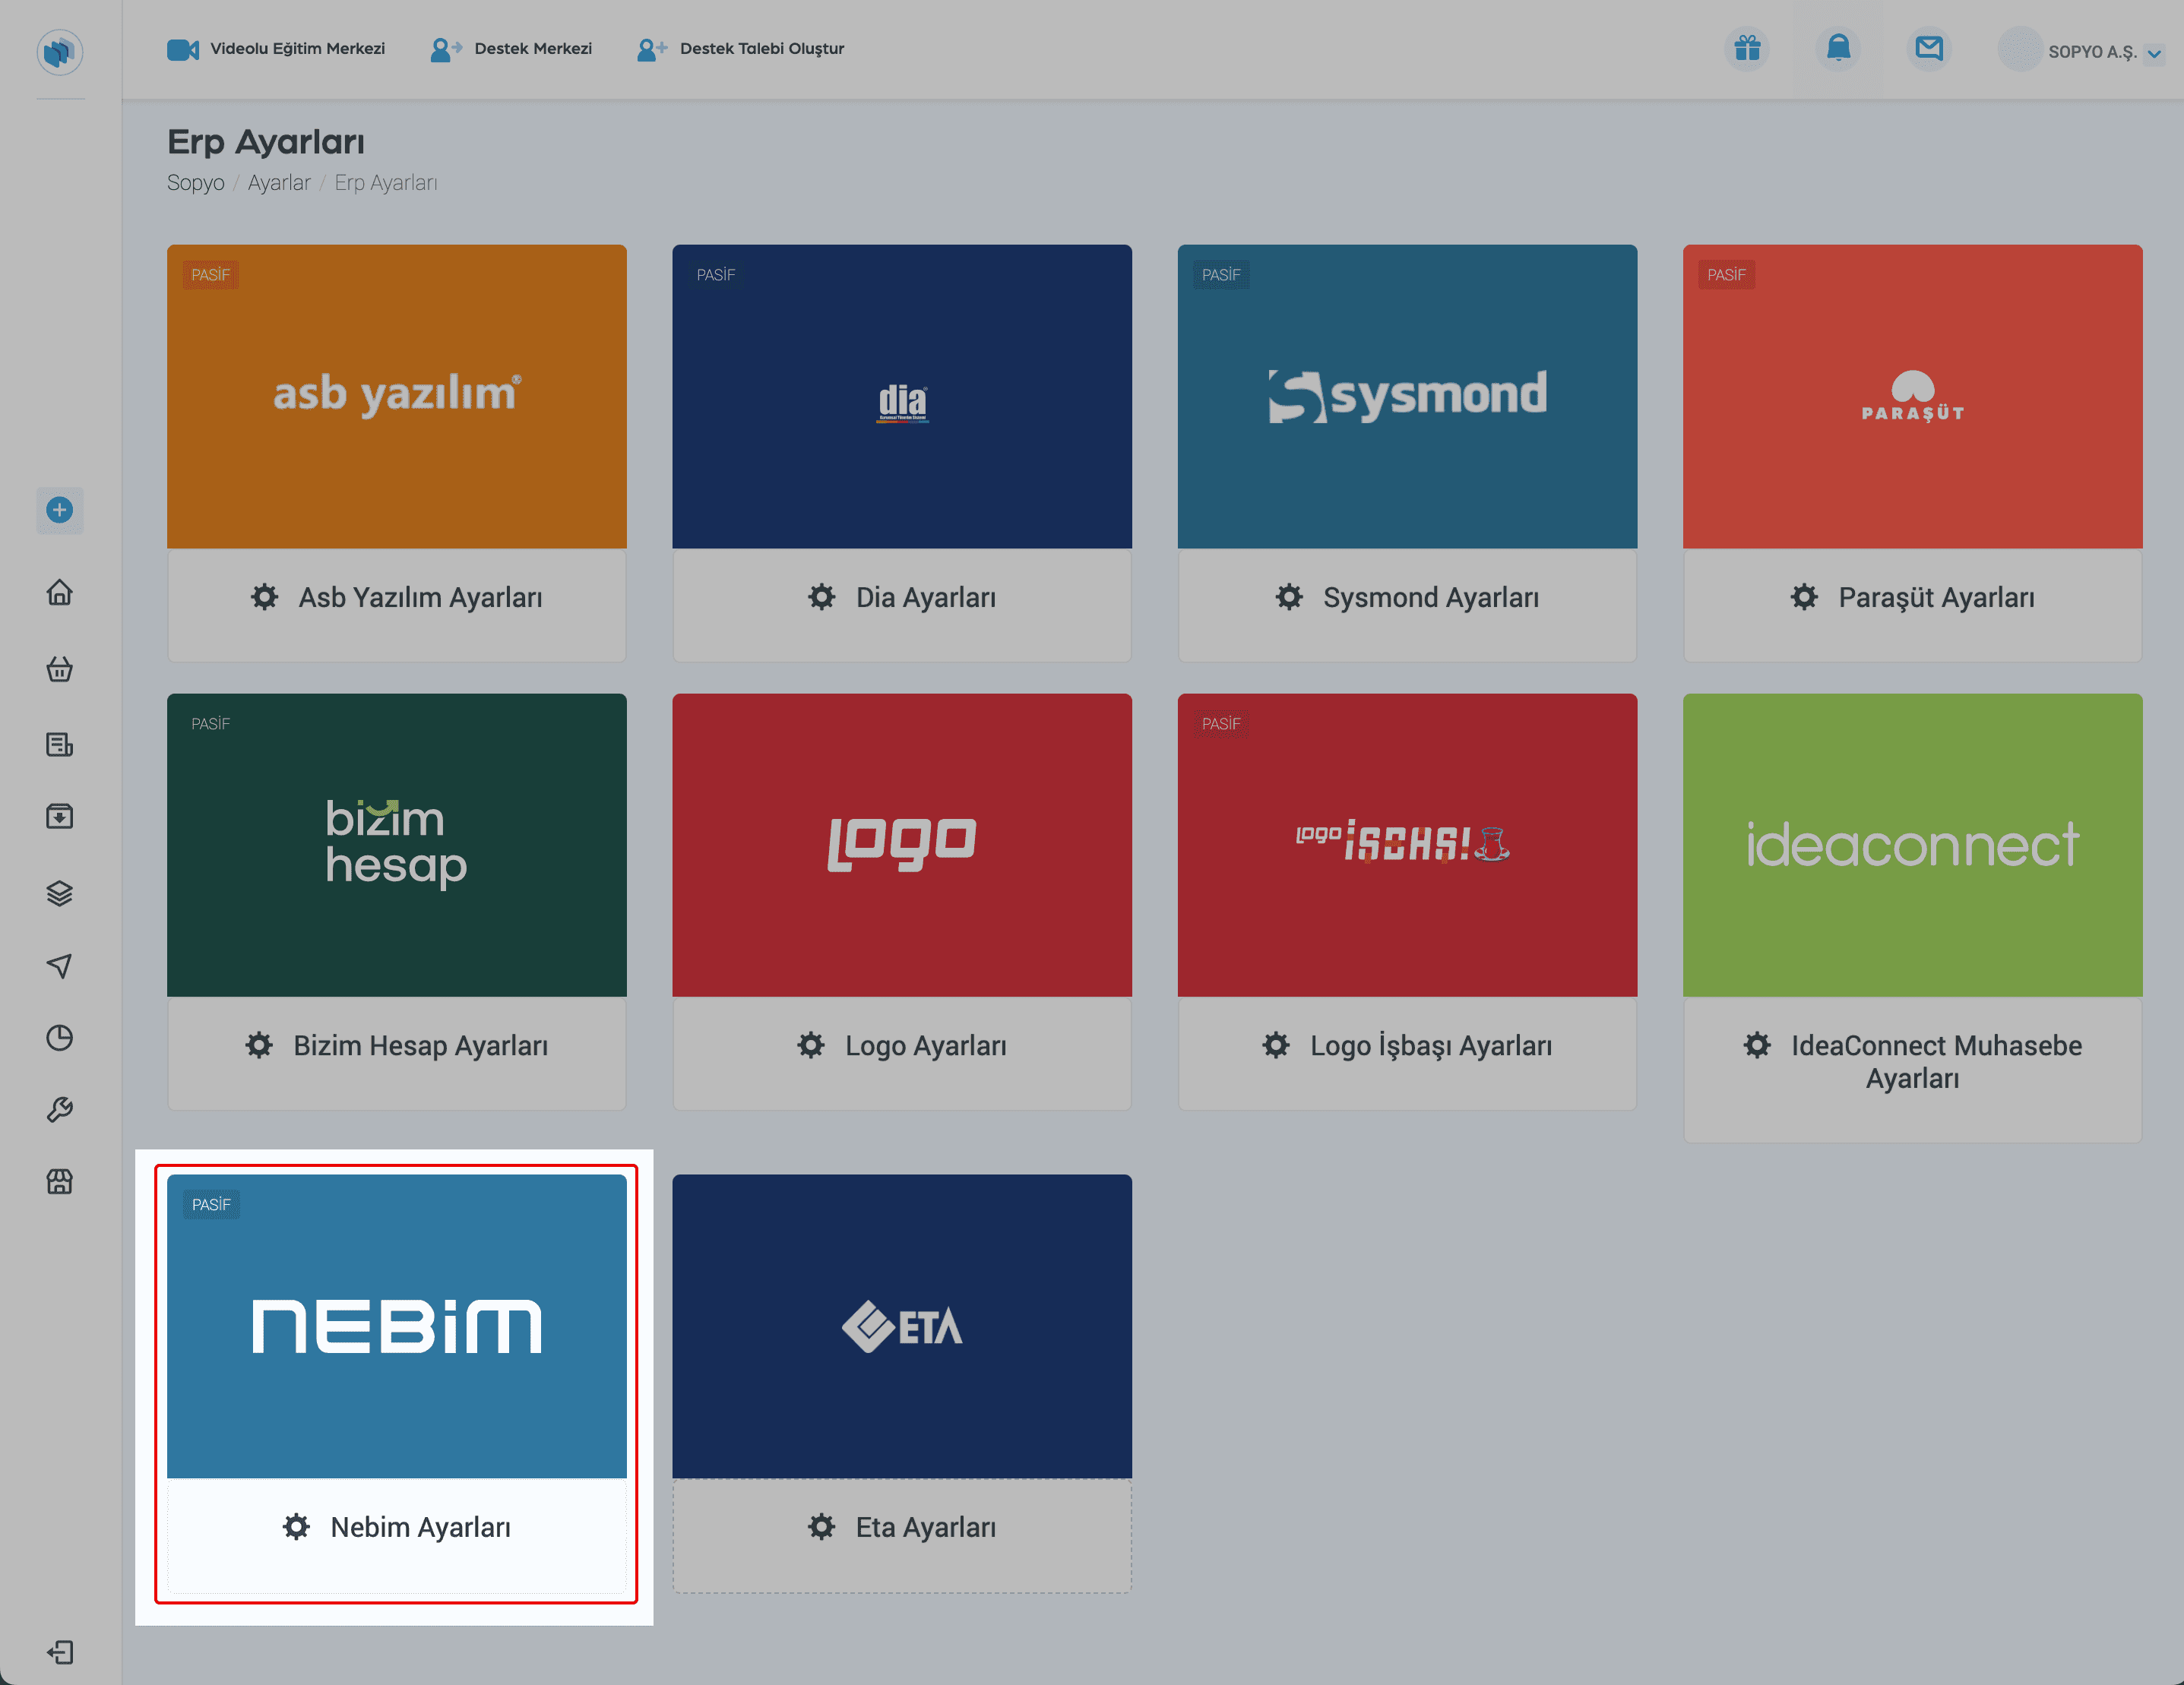Open the pie chart reports icon in sidebar

point(60,1038)
